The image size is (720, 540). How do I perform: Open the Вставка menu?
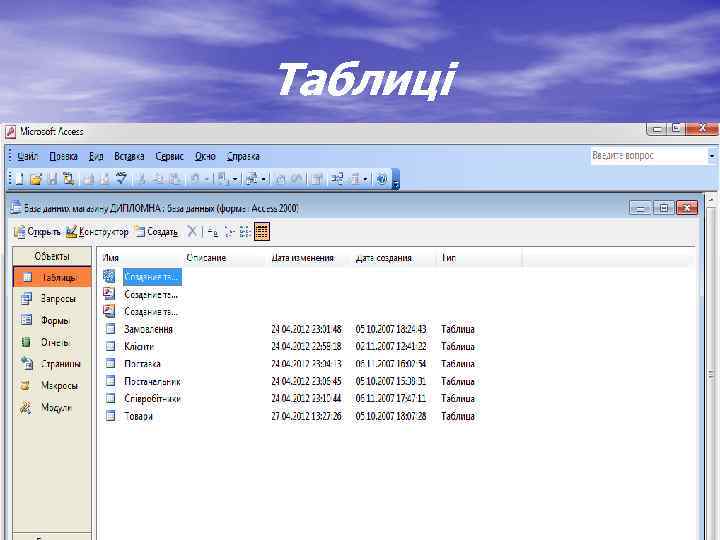[129, 156]
